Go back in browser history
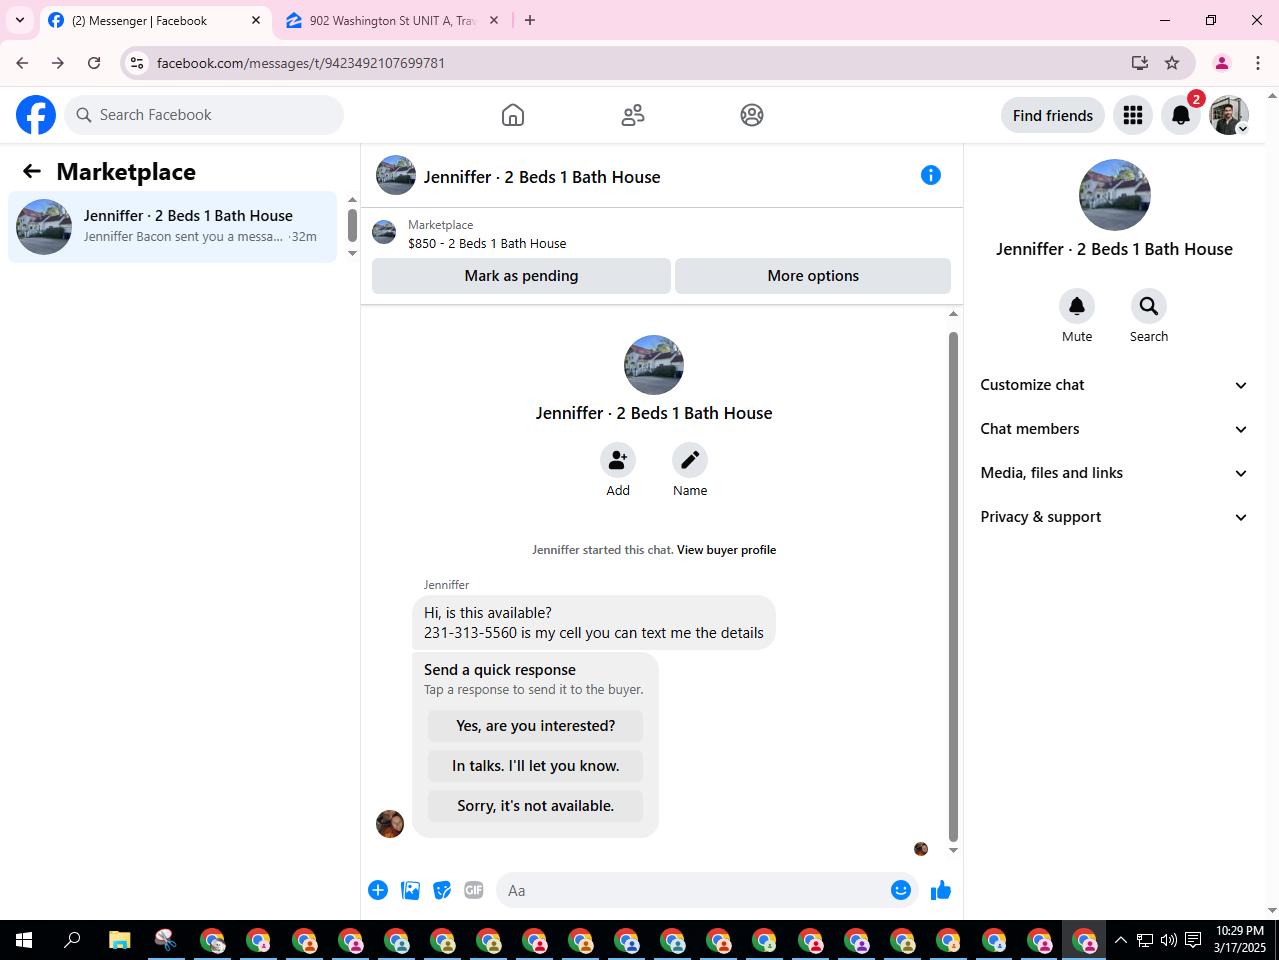 point(22,63)
